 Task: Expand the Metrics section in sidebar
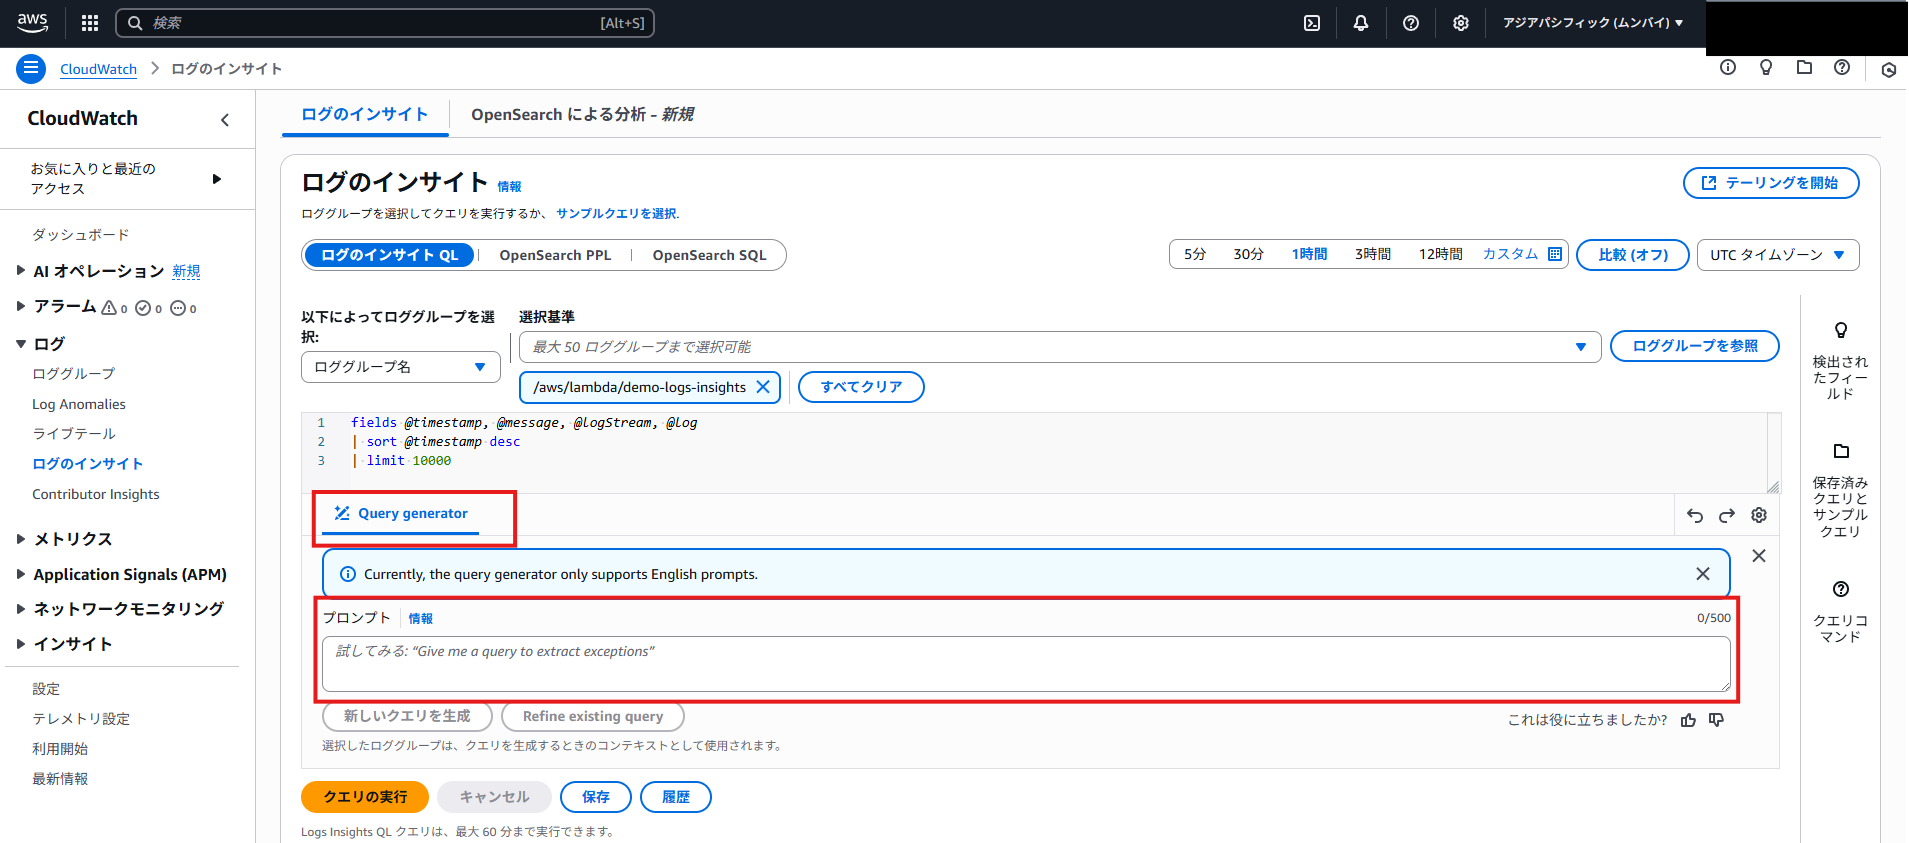coord(72,539)
